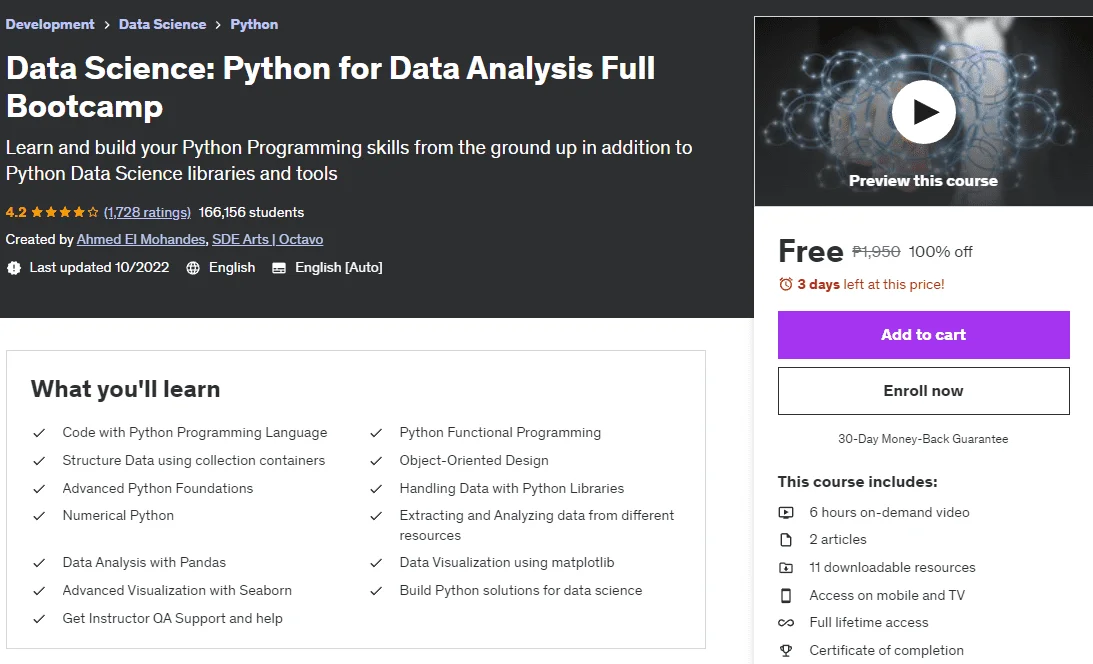
Task: Click the mobile icon beside Access on mobile
Action: 786,596
